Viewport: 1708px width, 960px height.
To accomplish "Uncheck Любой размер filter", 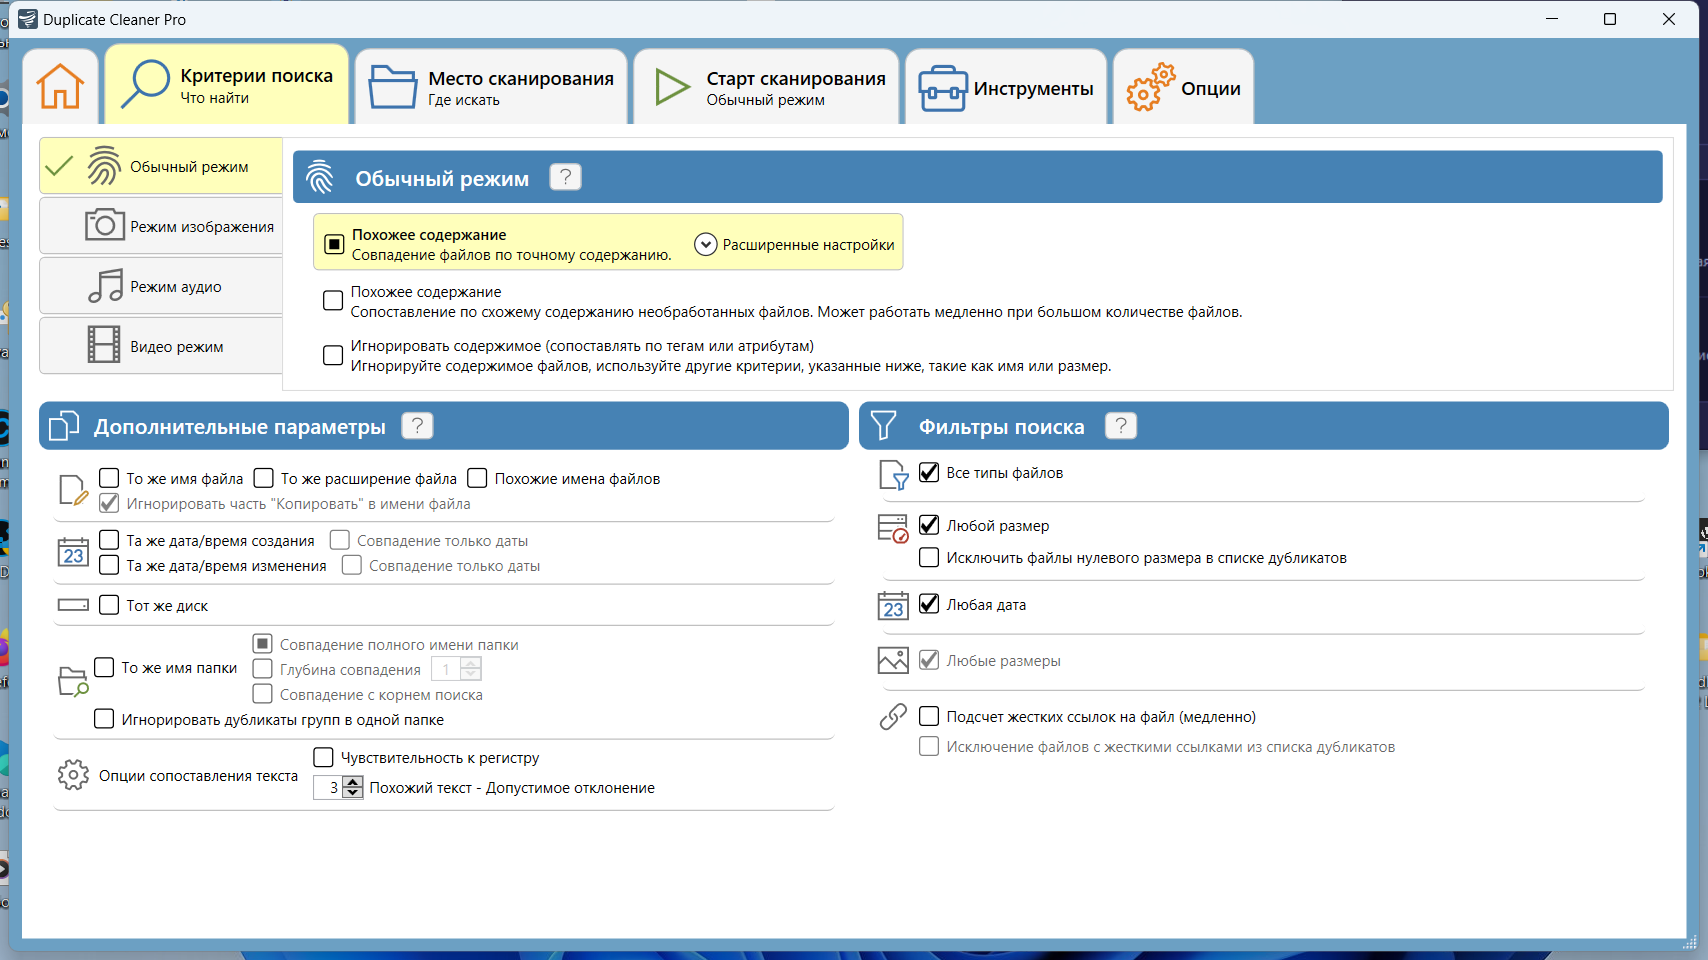I will point(929,525).
